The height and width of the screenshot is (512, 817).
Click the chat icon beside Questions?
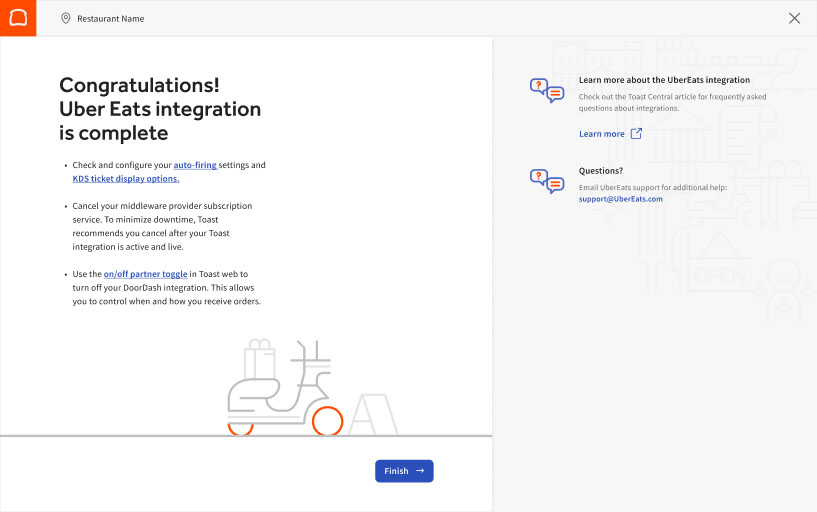[547, 181]
